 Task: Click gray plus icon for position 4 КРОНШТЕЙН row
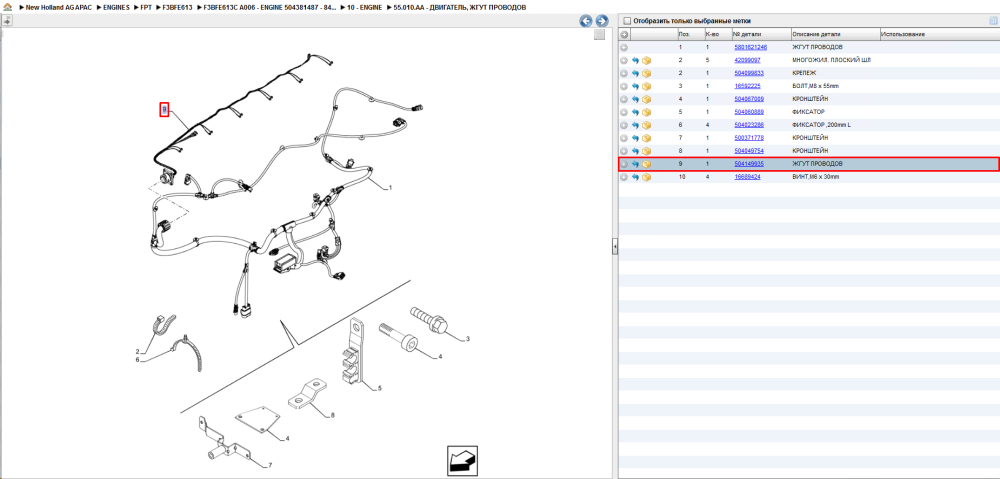tap(624, 99)
